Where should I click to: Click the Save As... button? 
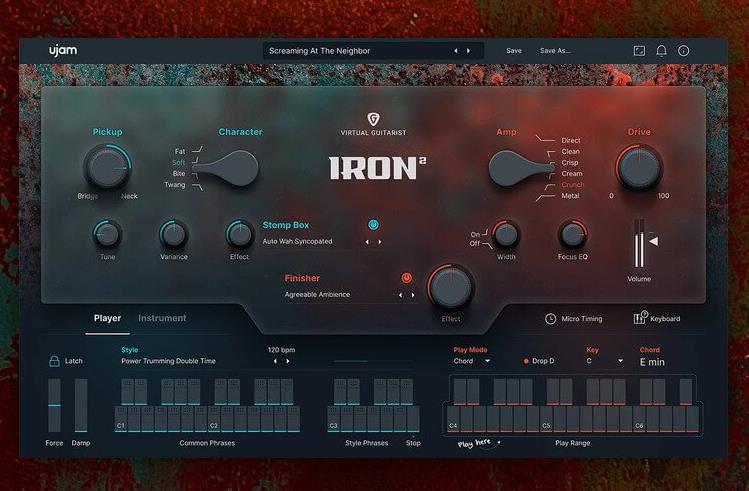(555, 50)
